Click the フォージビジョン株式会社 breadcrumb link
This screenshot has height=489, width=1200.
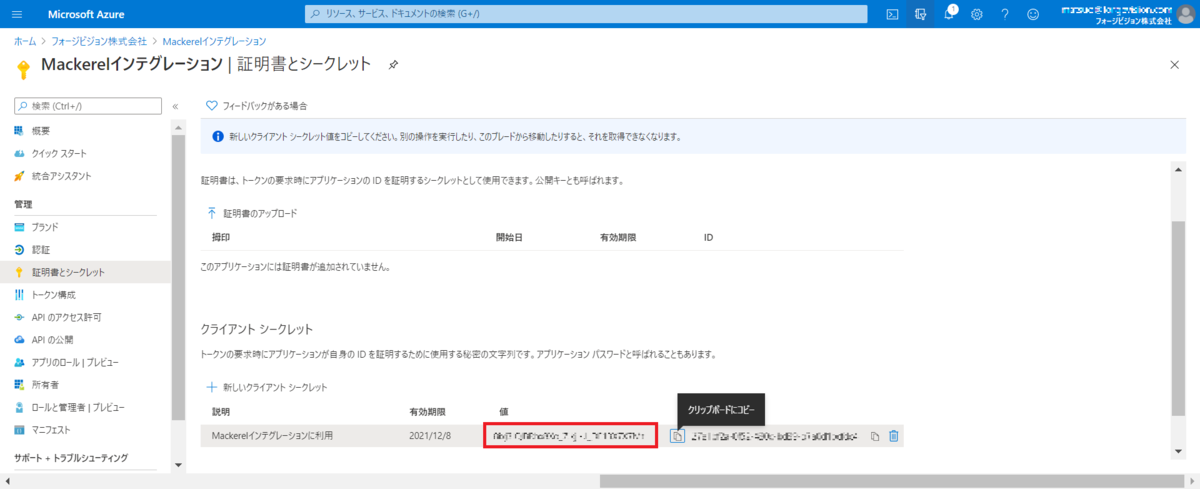97,41
